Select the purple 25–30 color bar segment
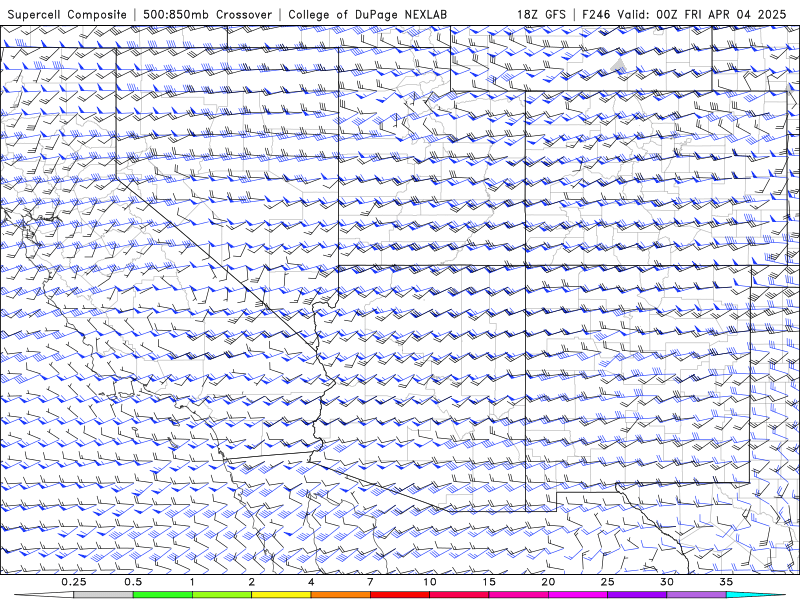The width and height of the screenshot is (800, 600). pyautogui.click(x=637, y=595)
